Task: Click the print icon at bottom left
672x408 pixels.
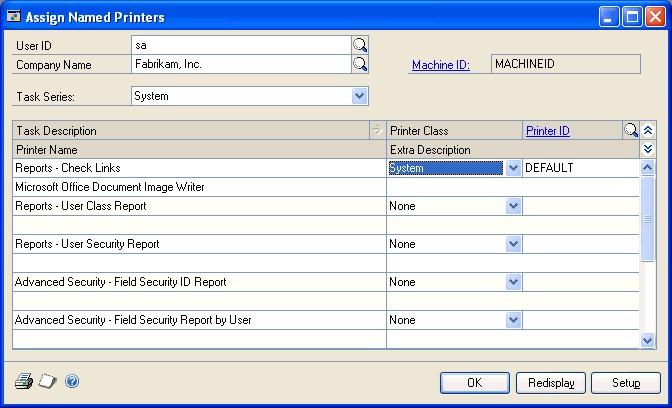Action: (24, 381)
